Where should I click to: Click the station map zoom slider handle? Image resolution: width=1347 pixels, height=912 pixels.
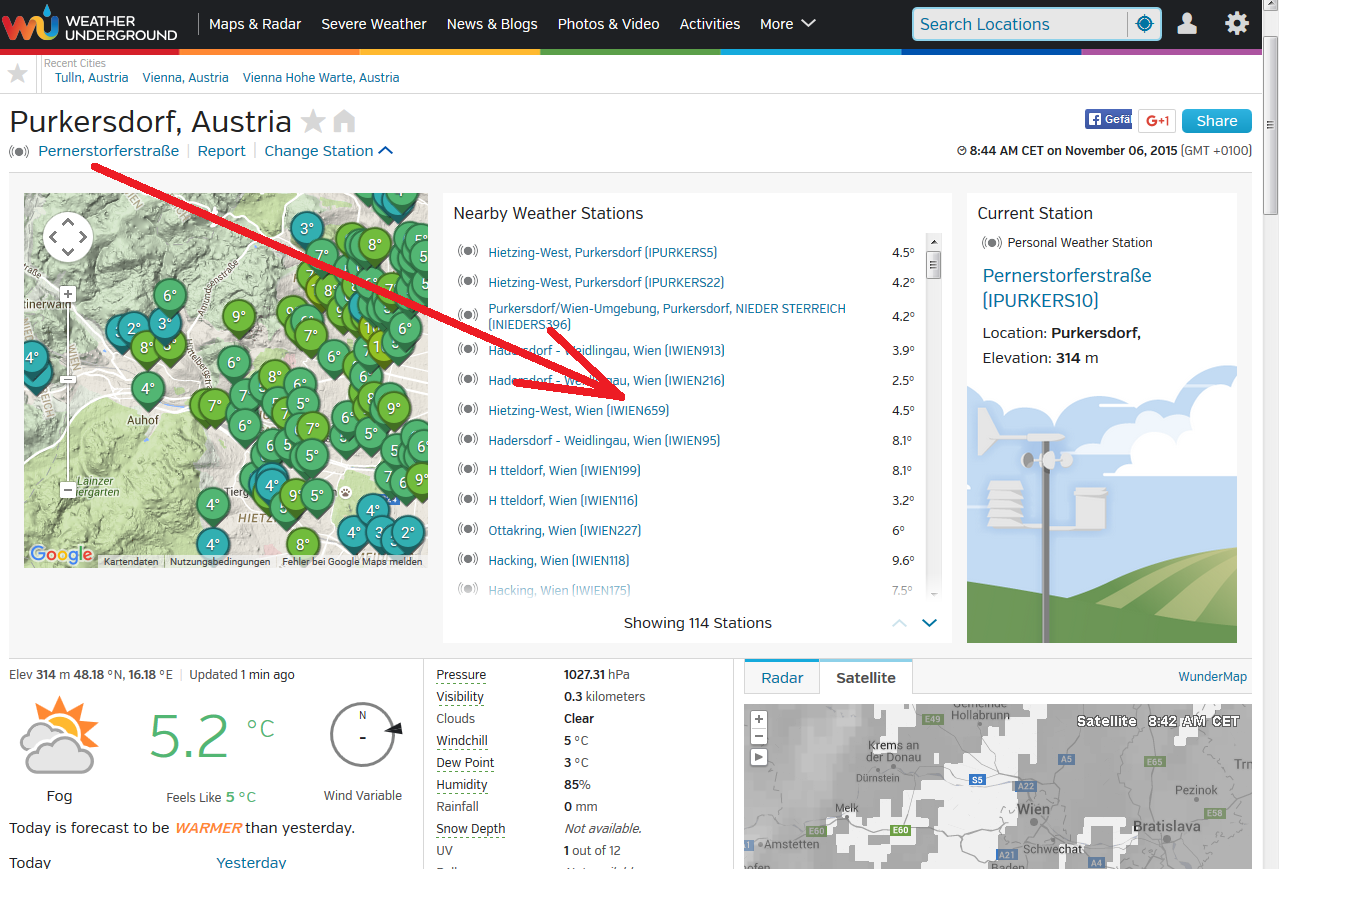click(x=67, y=379)
